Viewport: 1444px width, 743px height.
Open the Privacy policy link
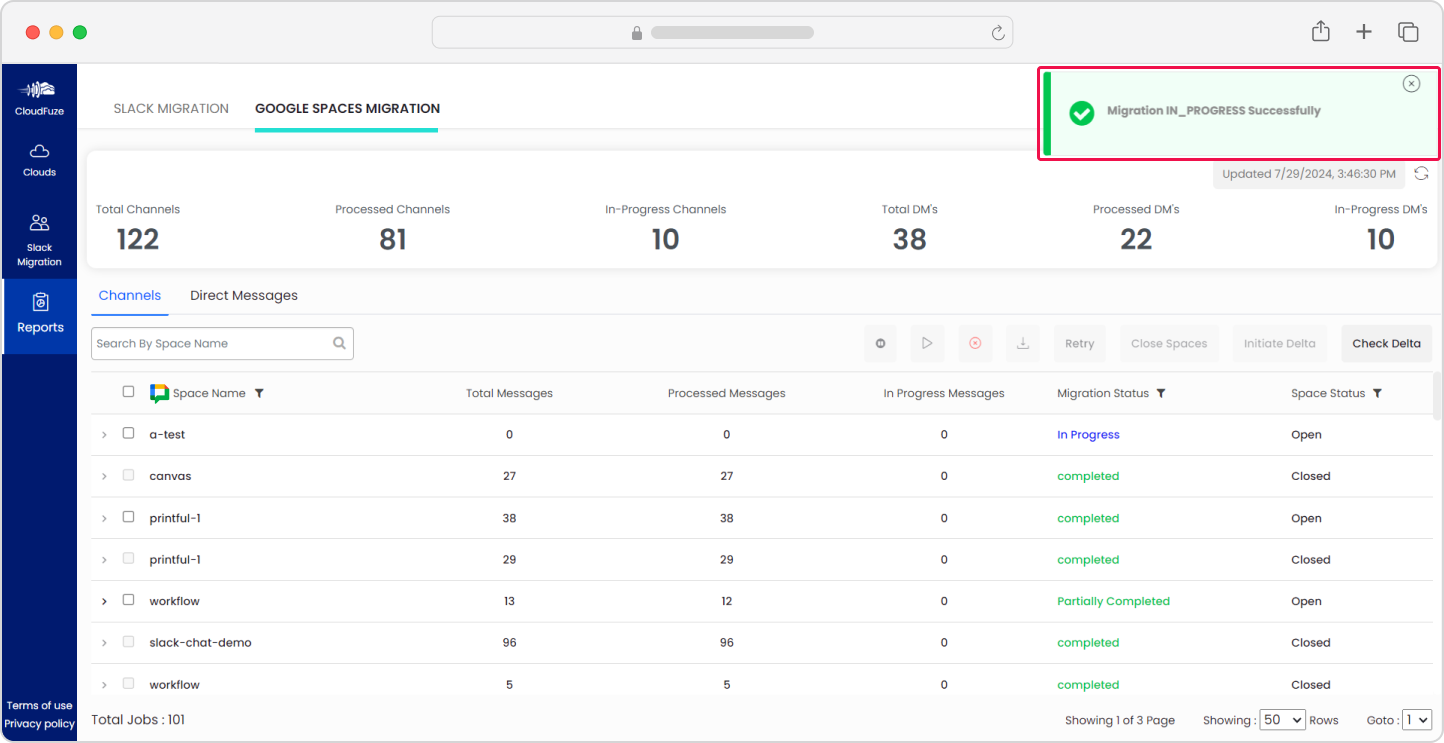coord(39,724)
